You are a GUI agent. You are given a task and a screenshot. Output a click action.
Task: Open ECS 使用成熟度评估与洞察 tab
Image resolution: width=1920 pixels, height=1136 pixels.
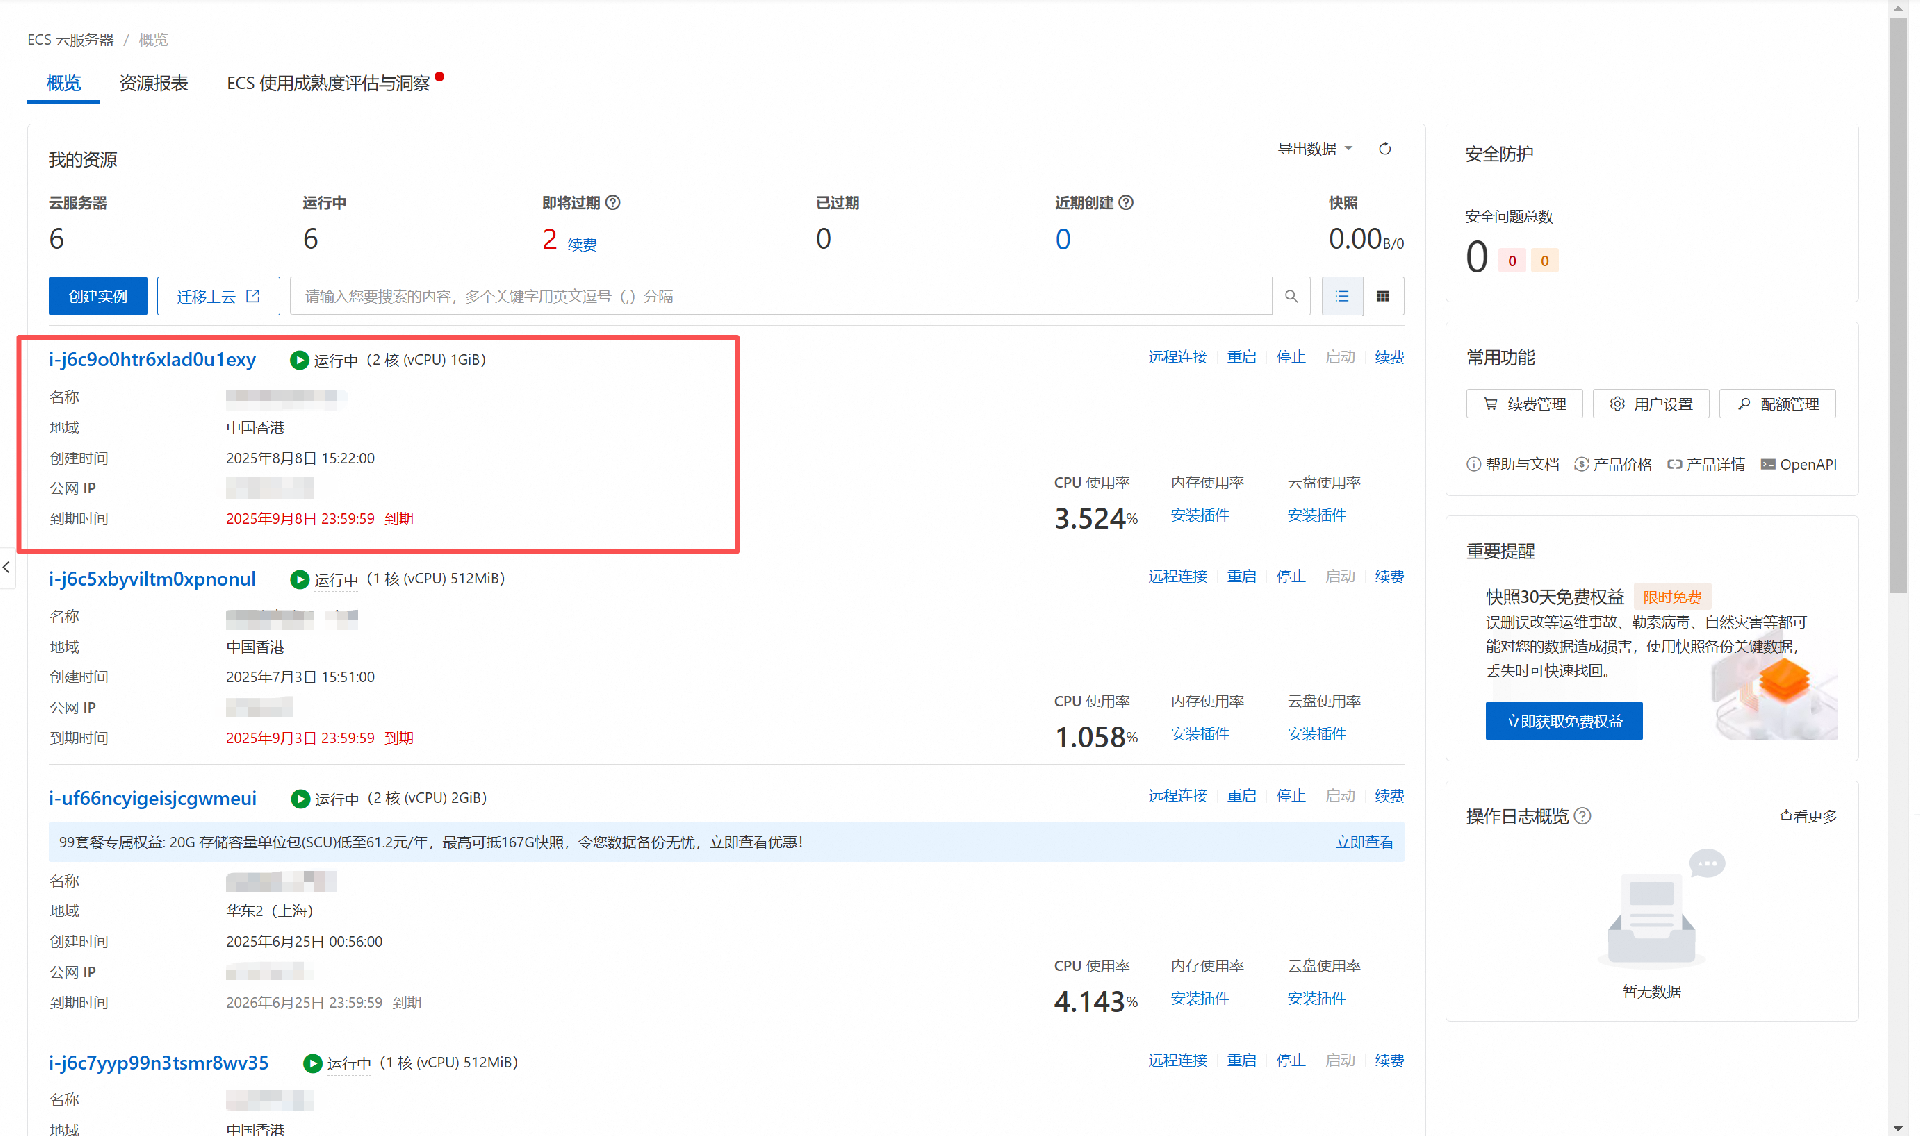tap(328, 83)
